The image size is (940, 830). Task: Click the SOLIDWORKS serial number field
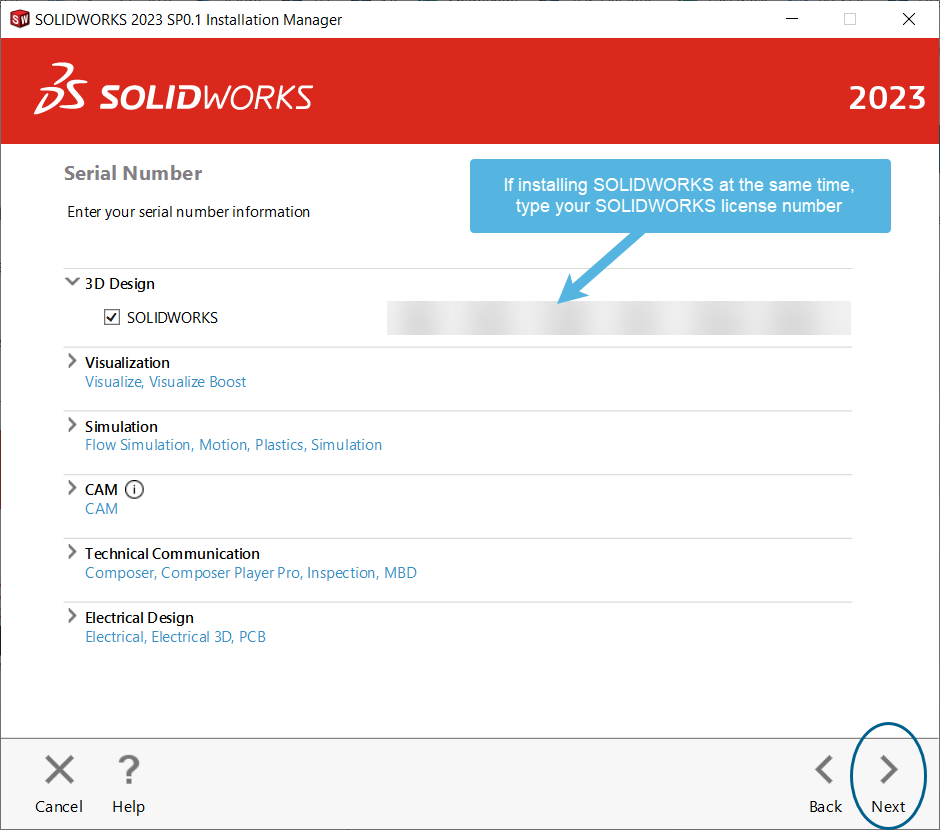[x=619, y=318]
